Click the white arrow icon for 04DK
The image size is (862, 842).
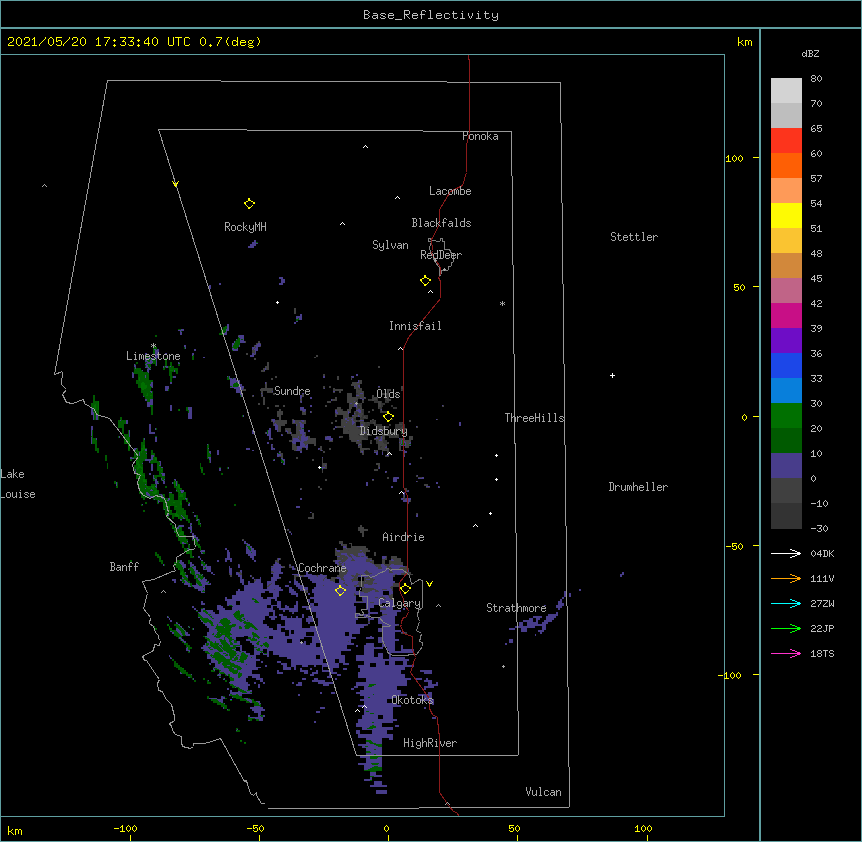(x=786, y=553)
